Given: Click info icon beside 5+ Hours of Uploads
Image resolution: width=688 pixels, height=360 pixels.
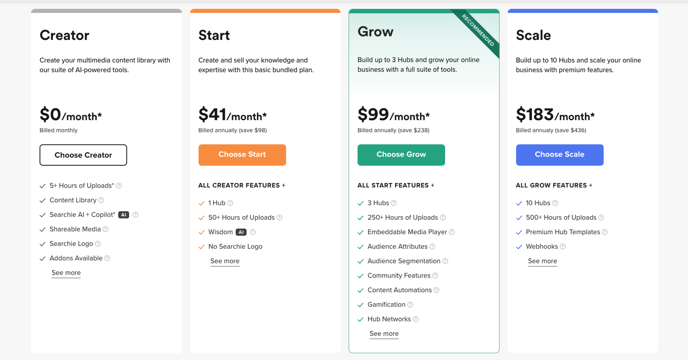Looking at the screenshot, I should point(119,186).
